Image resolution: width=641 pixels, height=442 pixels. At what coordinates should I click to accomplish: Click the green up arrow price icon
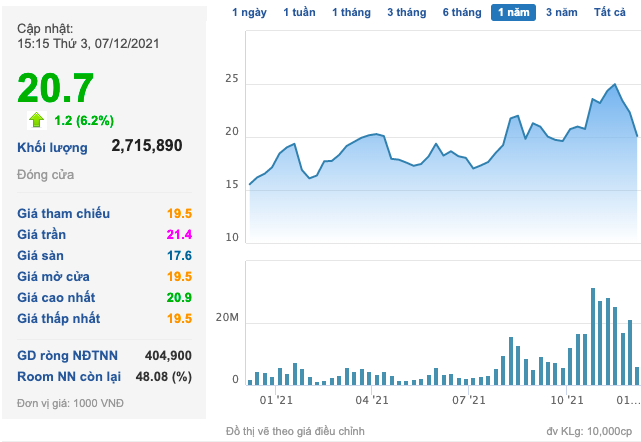tap(36, 120)
